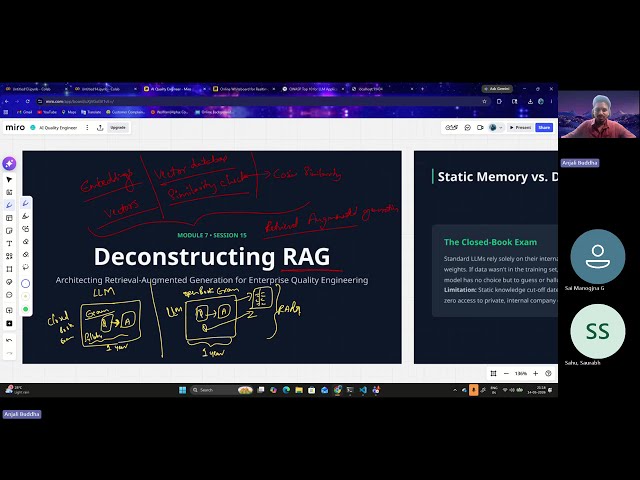Open Visual Studio Code from taskbar

coord(363,390)
